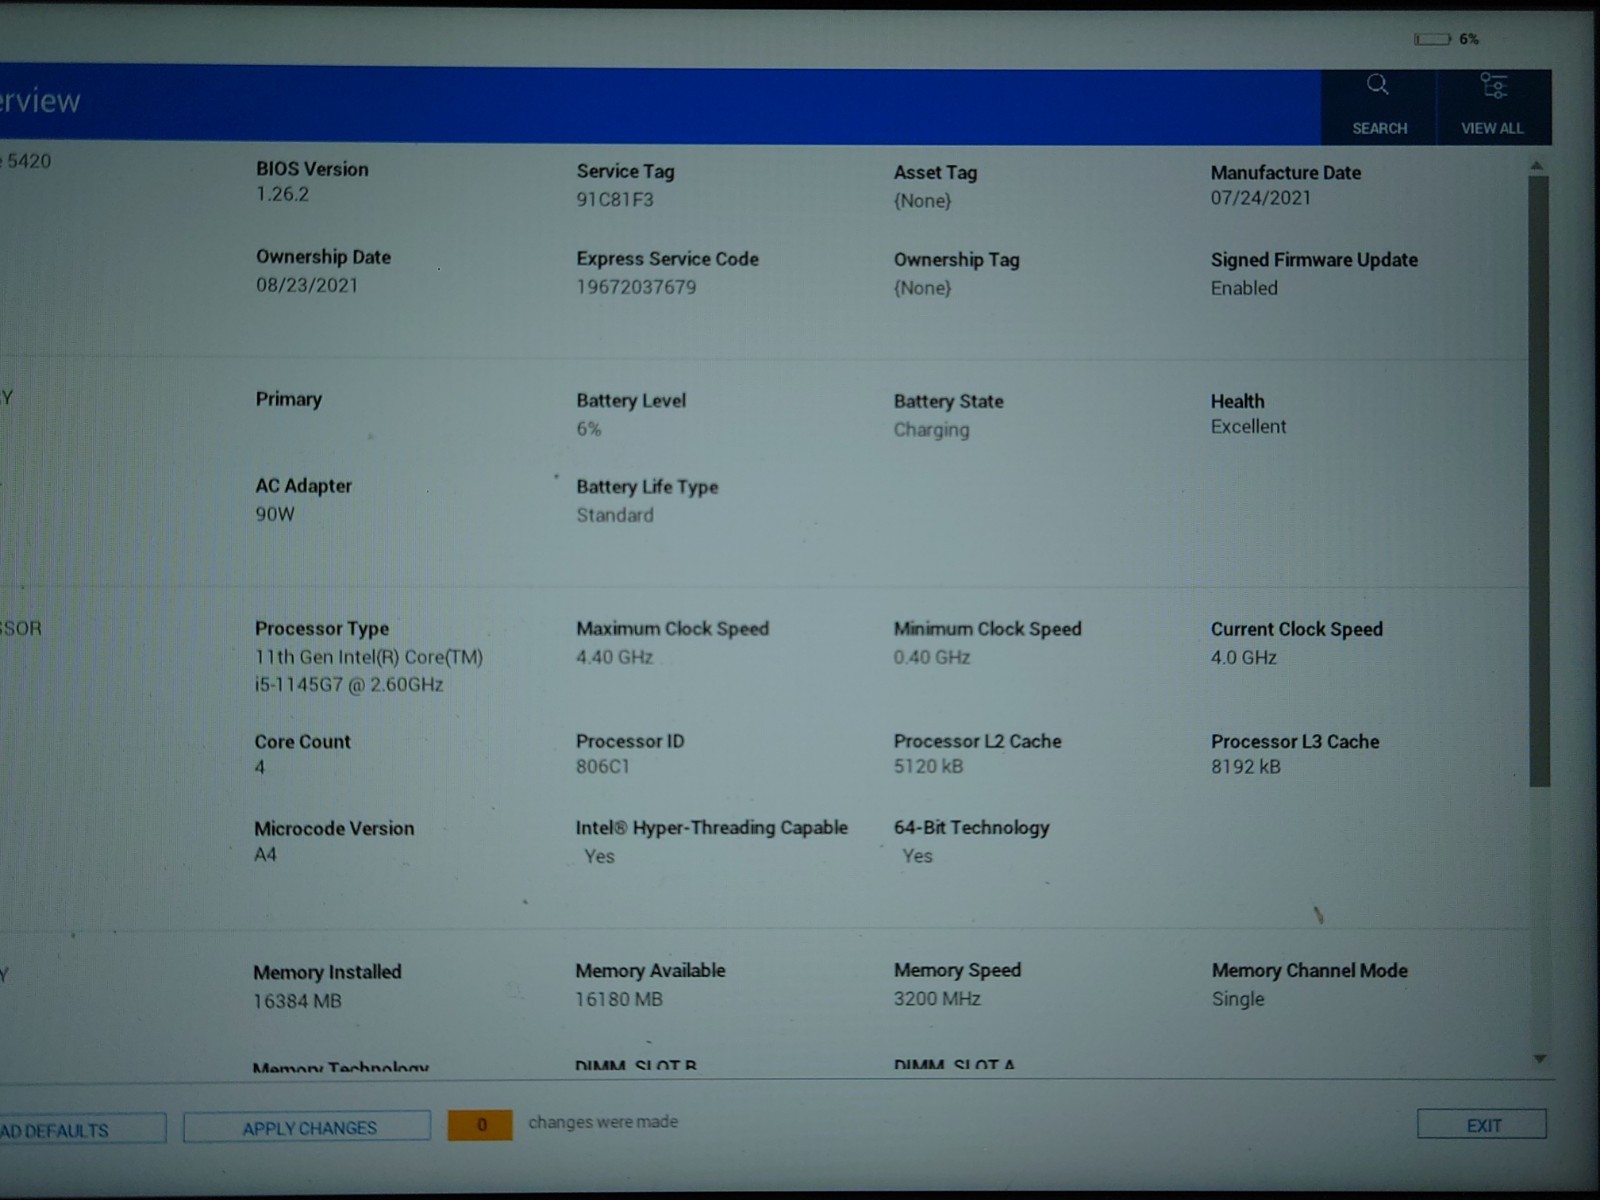Click Apply Changes button
Viewport: 1600px width, 1200px height.
(308, 1128)
